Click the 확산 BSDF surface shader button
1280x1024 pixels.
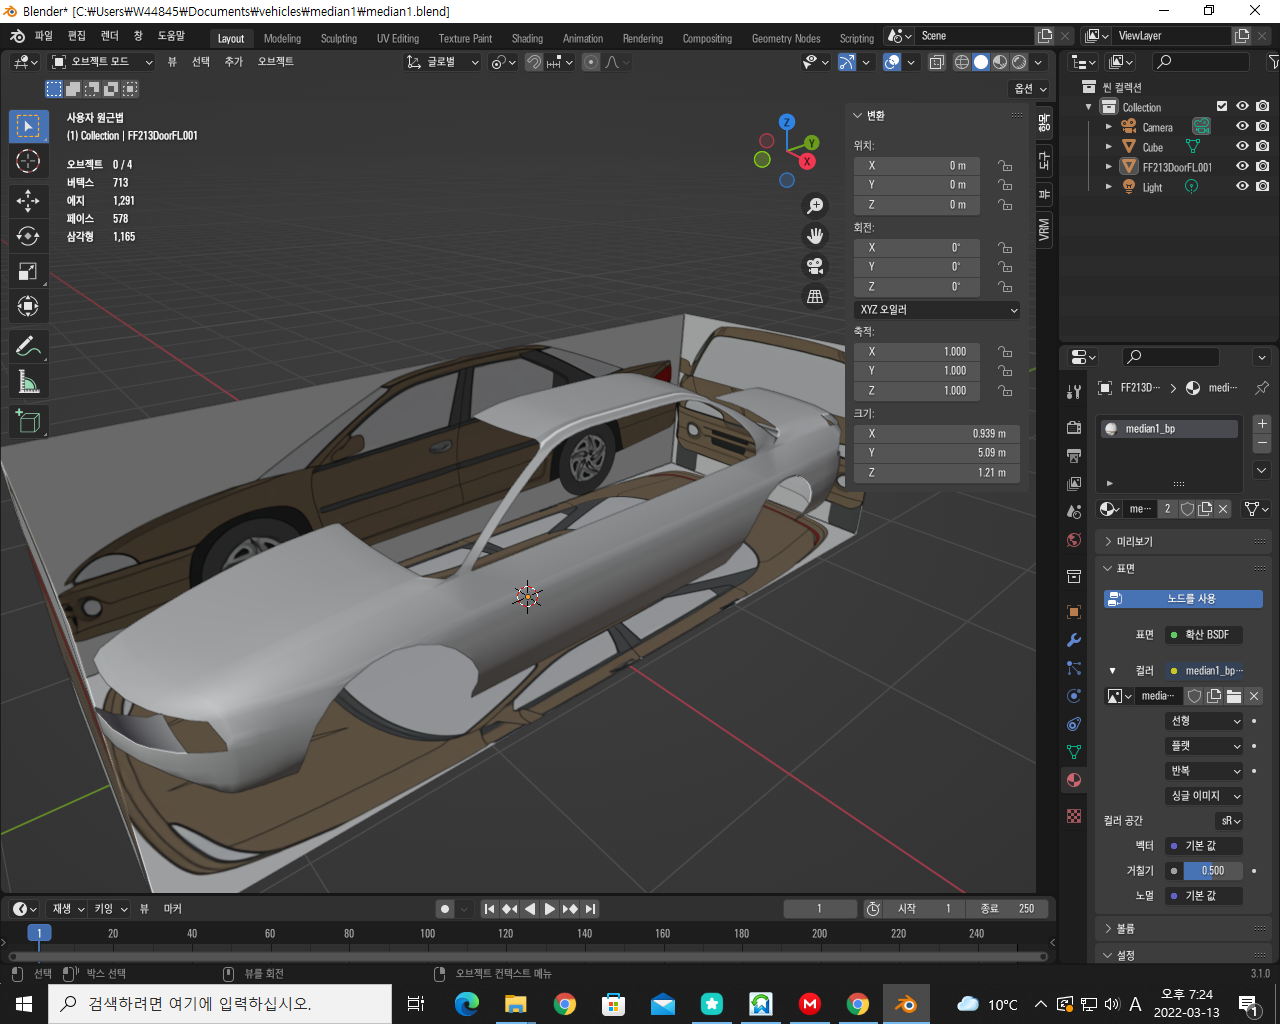[x=1205, y=635]
